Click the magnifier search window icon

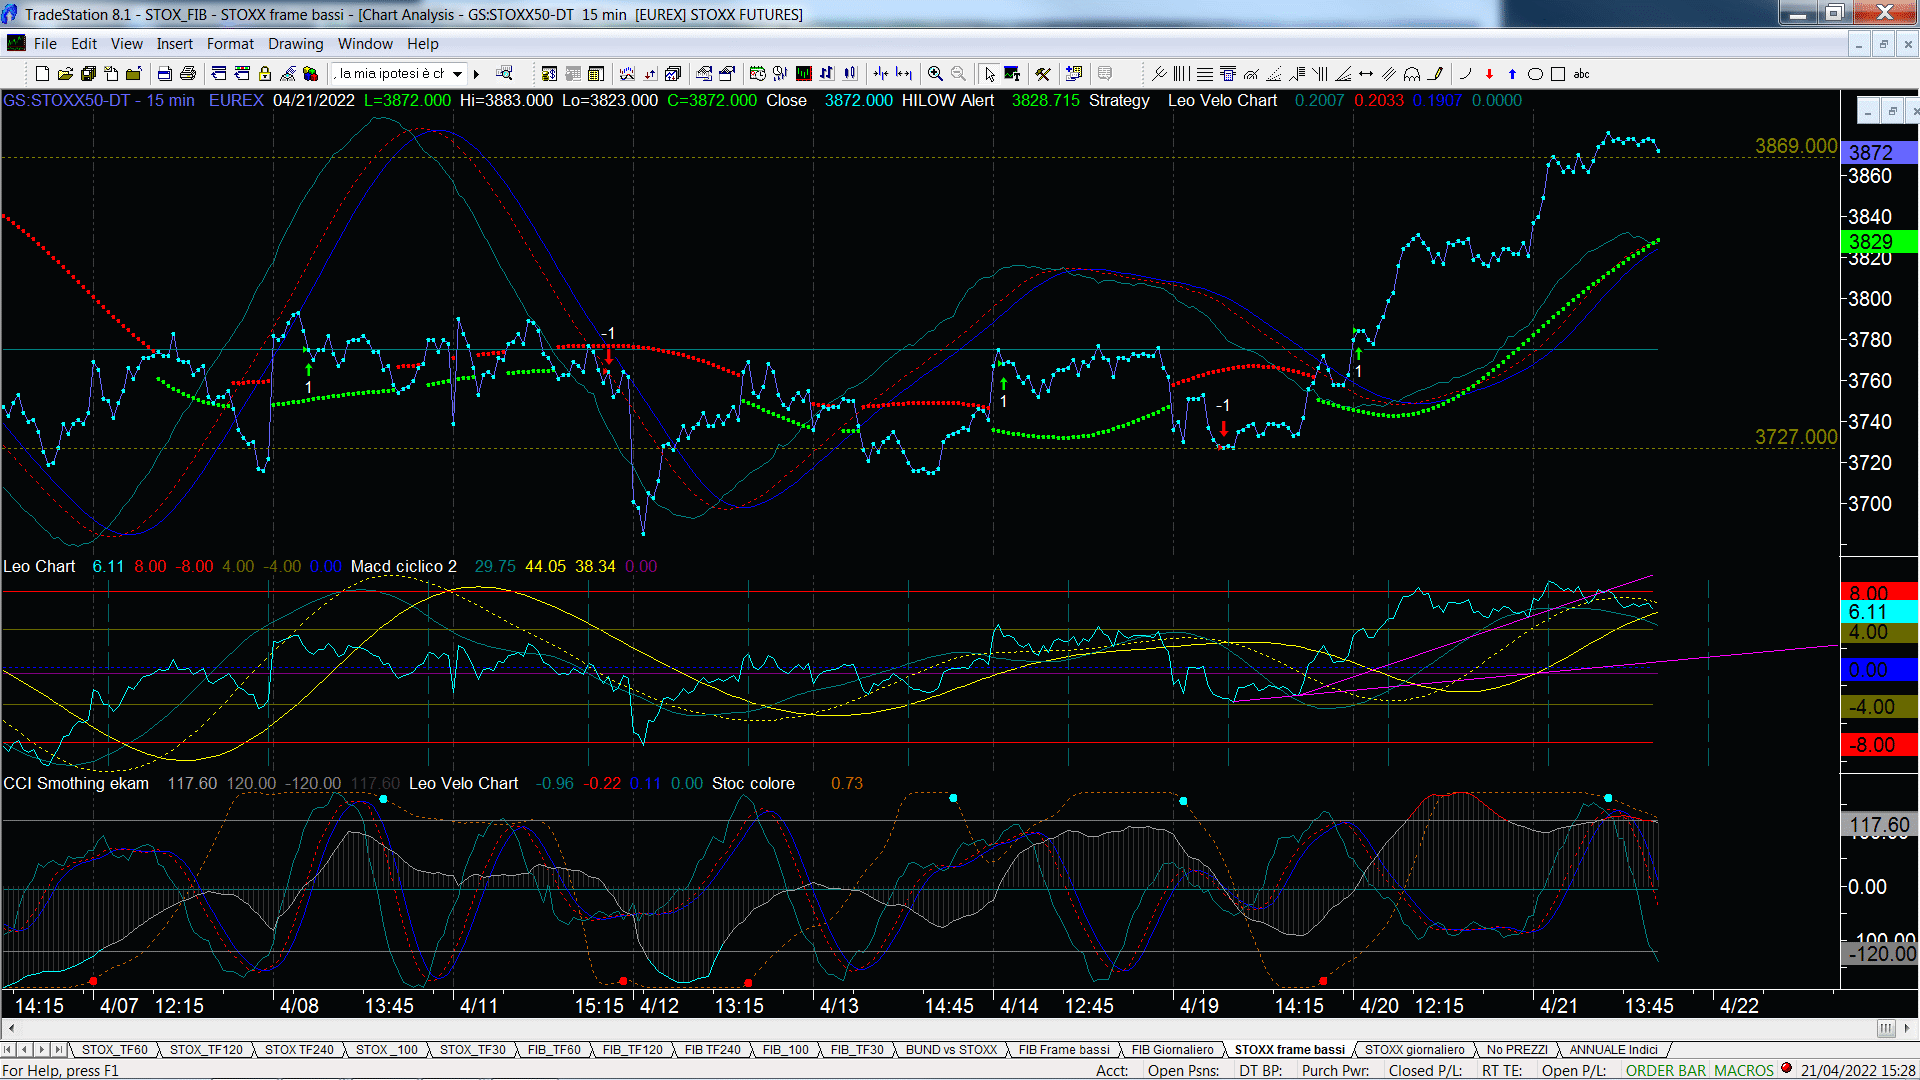(504, 73)
